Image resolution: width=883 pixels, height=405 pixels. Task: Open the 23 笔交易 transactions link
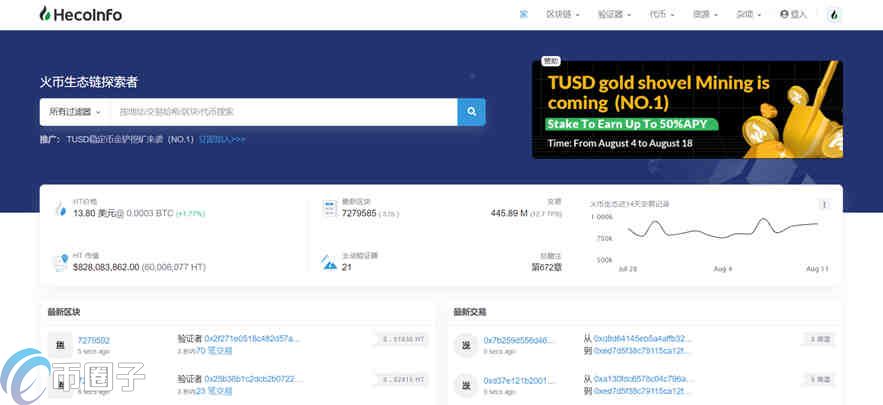213,391
